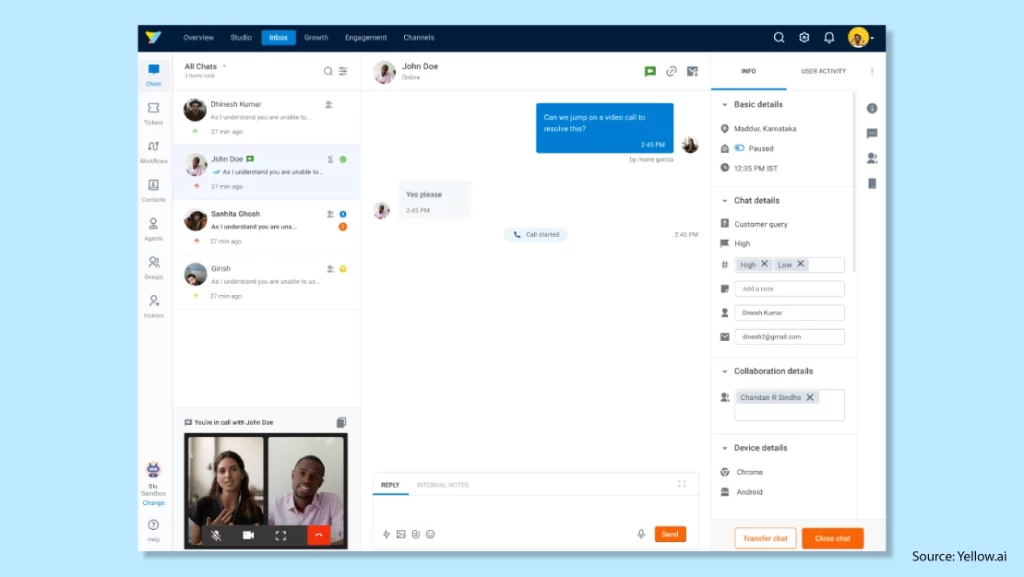Viewport: 1024px width, 577px height.
Task: Open the emoji picker
Action: tap(430, 534)
